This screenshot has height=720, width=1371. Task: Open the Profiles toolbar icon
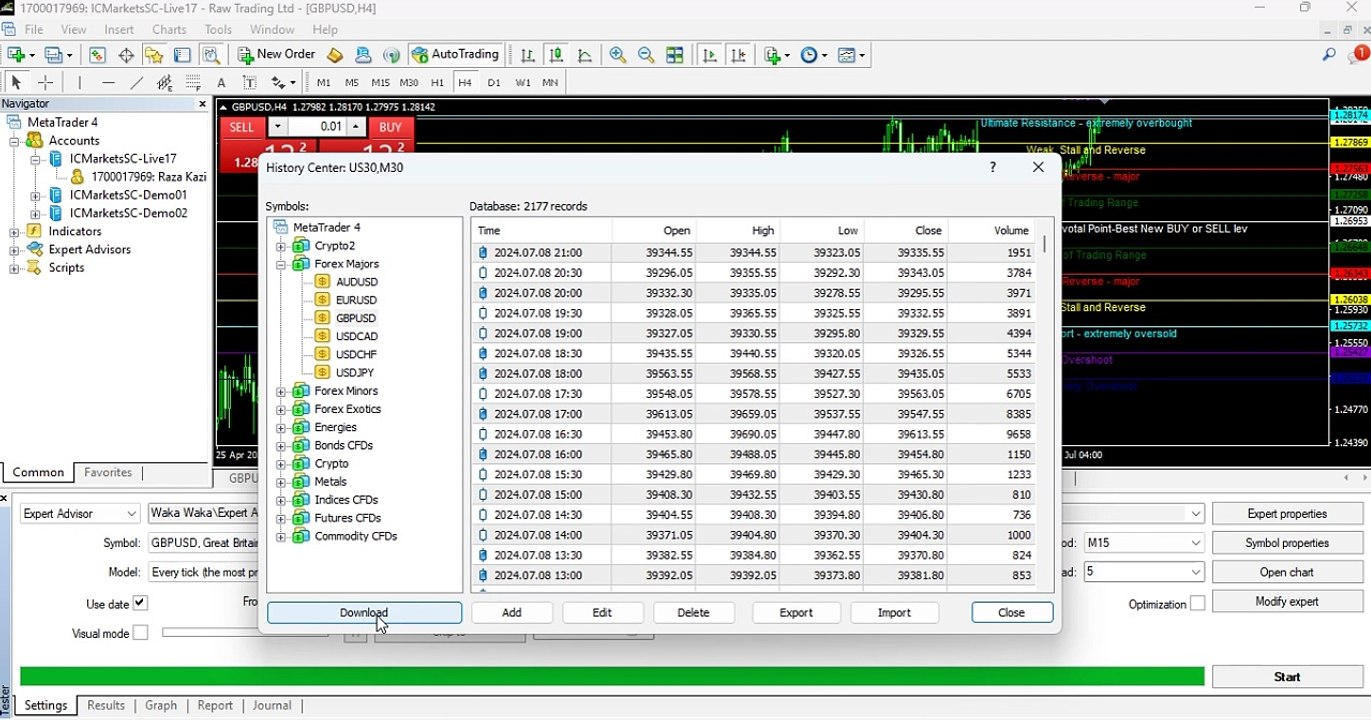pos(59,55)
